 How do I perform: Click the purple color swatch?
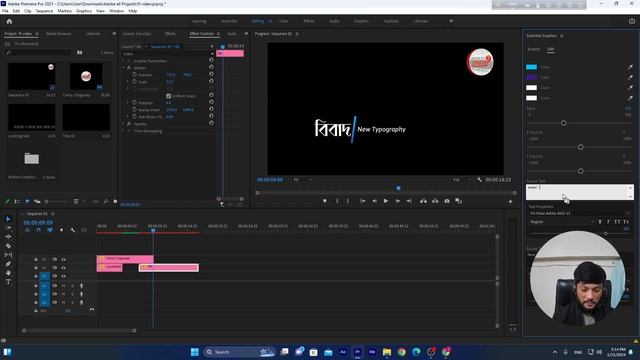click(531, 77)
